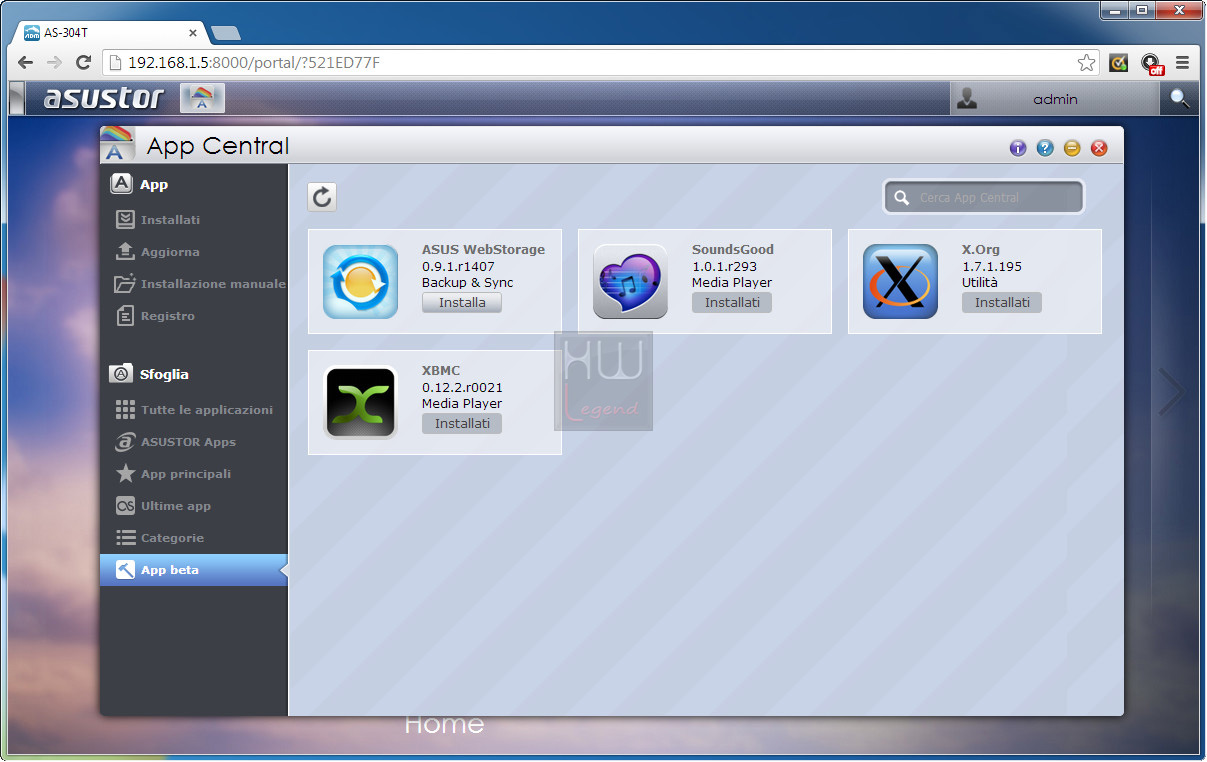Click version text 0.12.2.r0021
Screen dimensions: 1207x762
[x=462, y=387]
